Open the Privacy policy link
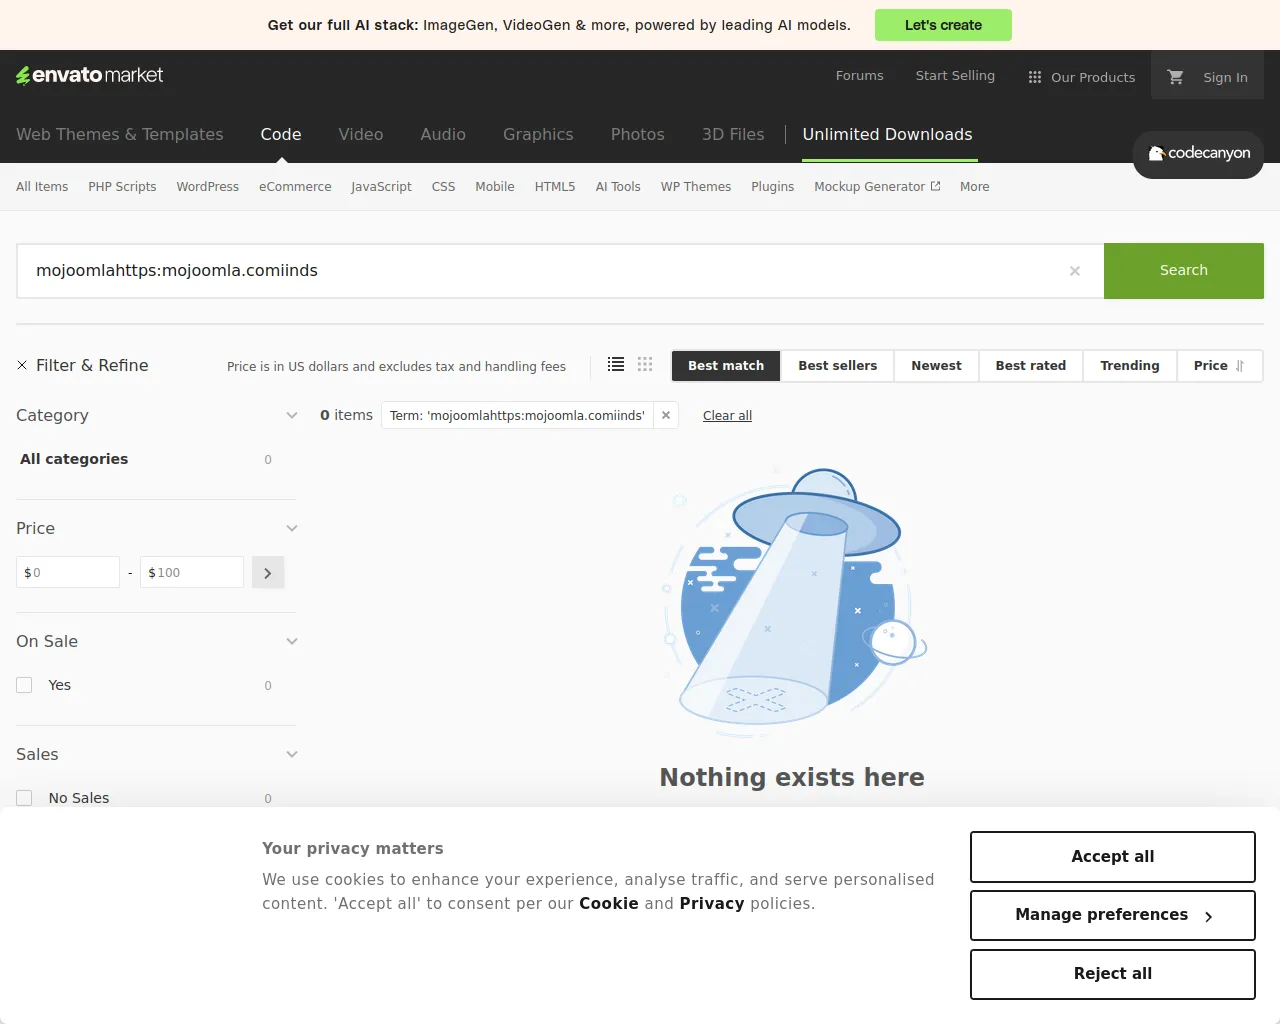The width and height of the screenshot is (1280, 1024). point(712,903)
